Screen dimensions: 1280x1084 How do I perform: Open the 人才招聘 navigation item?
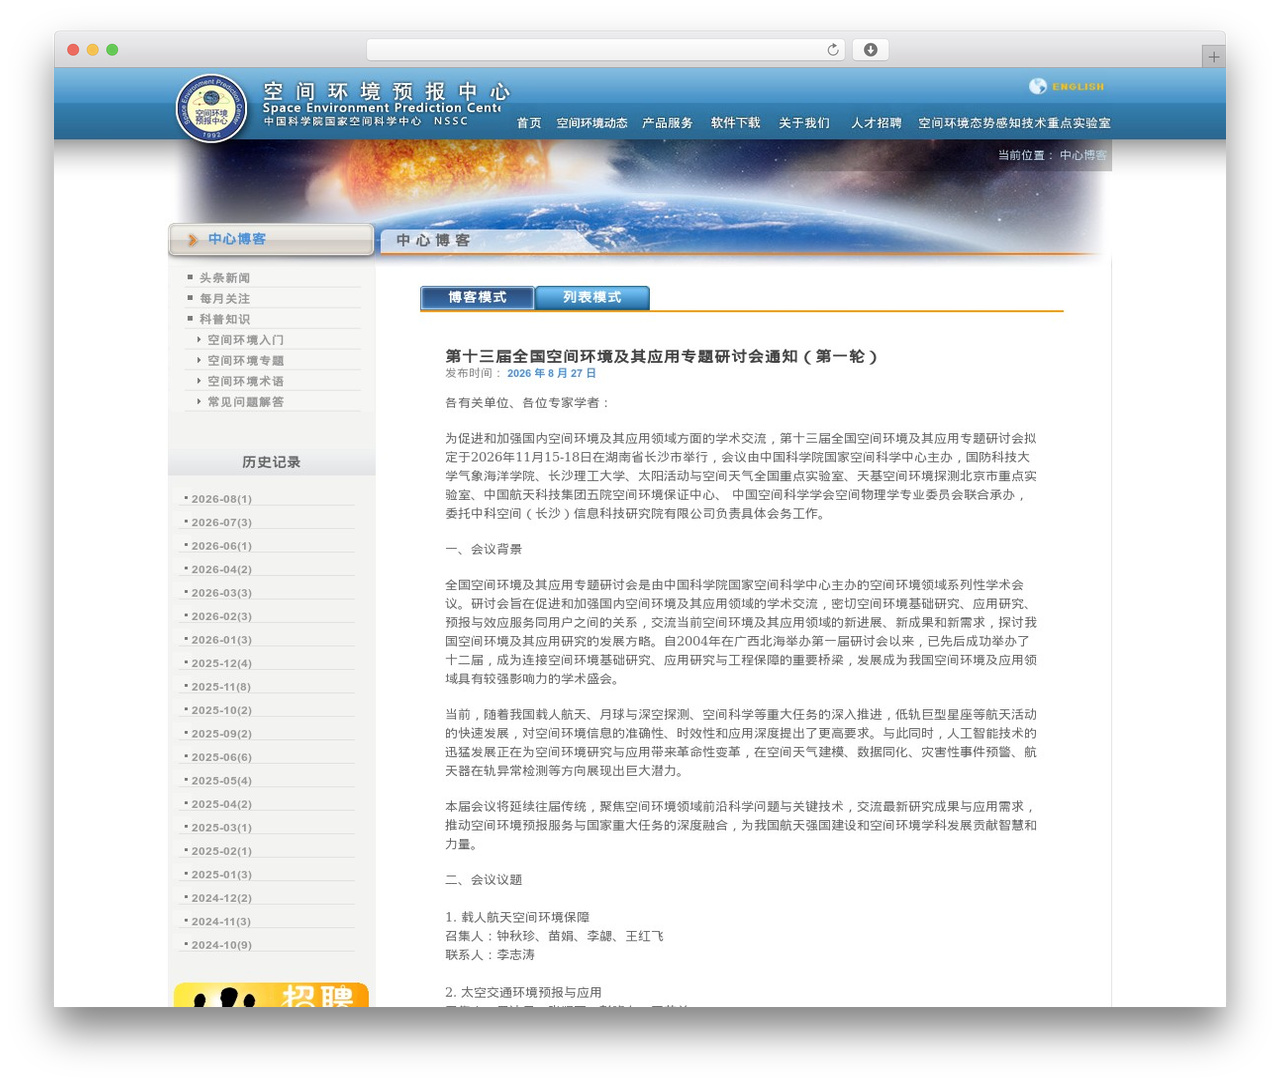(x=876, y=123)
